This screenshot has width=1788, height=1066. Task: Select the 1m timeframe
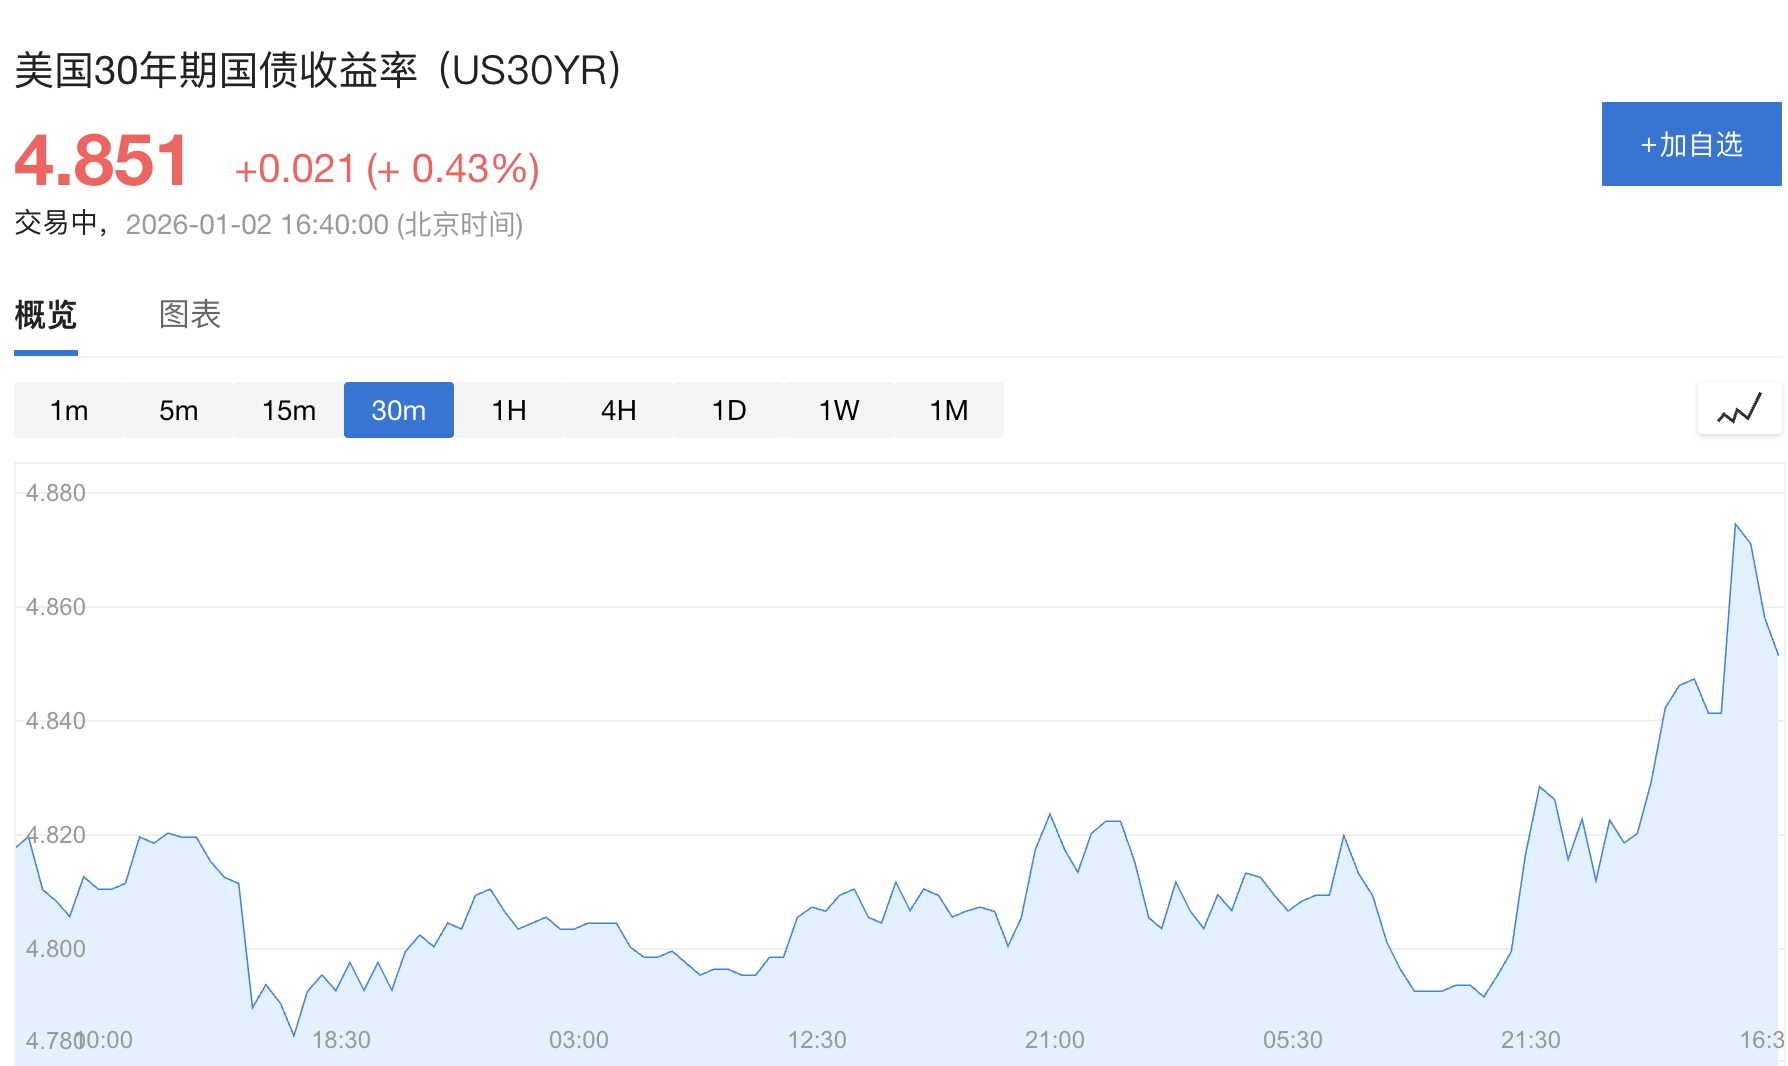click(x=69, y=410)
